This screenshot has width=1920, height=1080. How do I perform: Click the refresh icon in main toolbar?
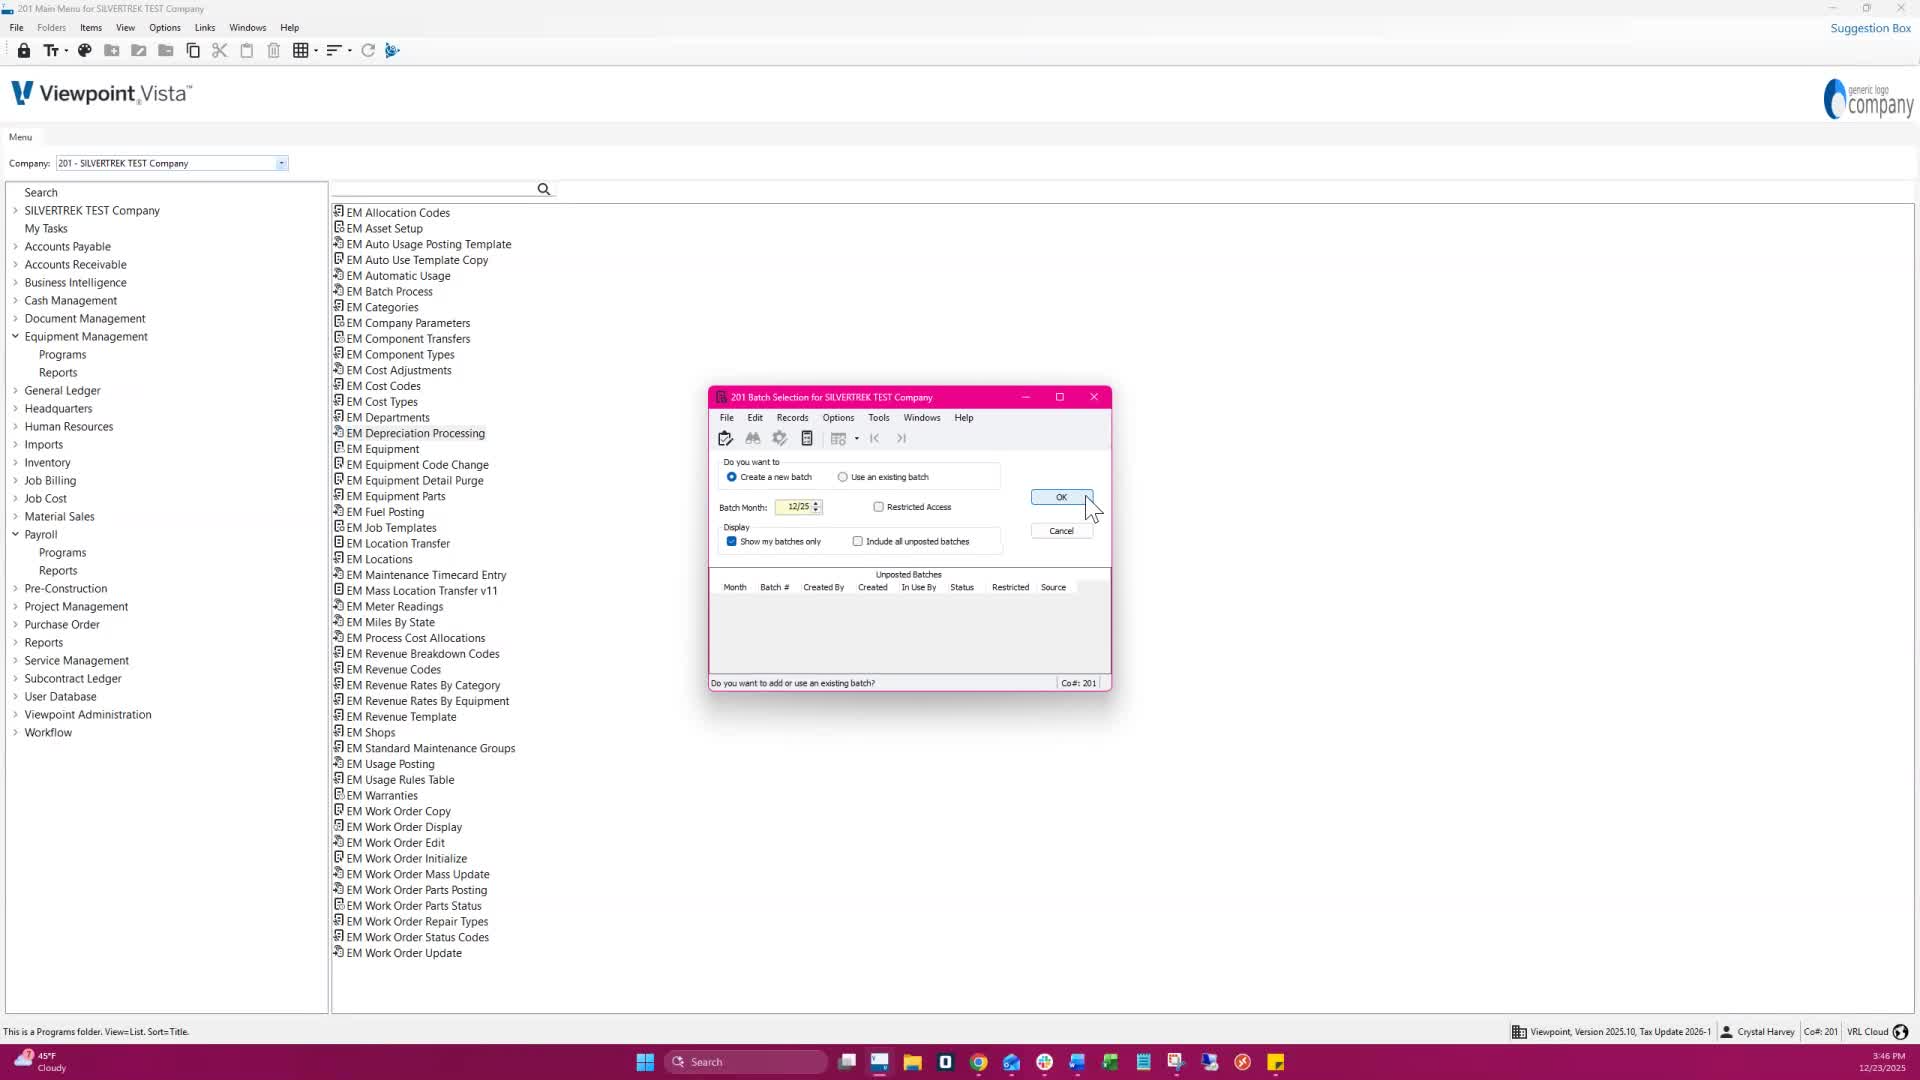pos(368,50)
